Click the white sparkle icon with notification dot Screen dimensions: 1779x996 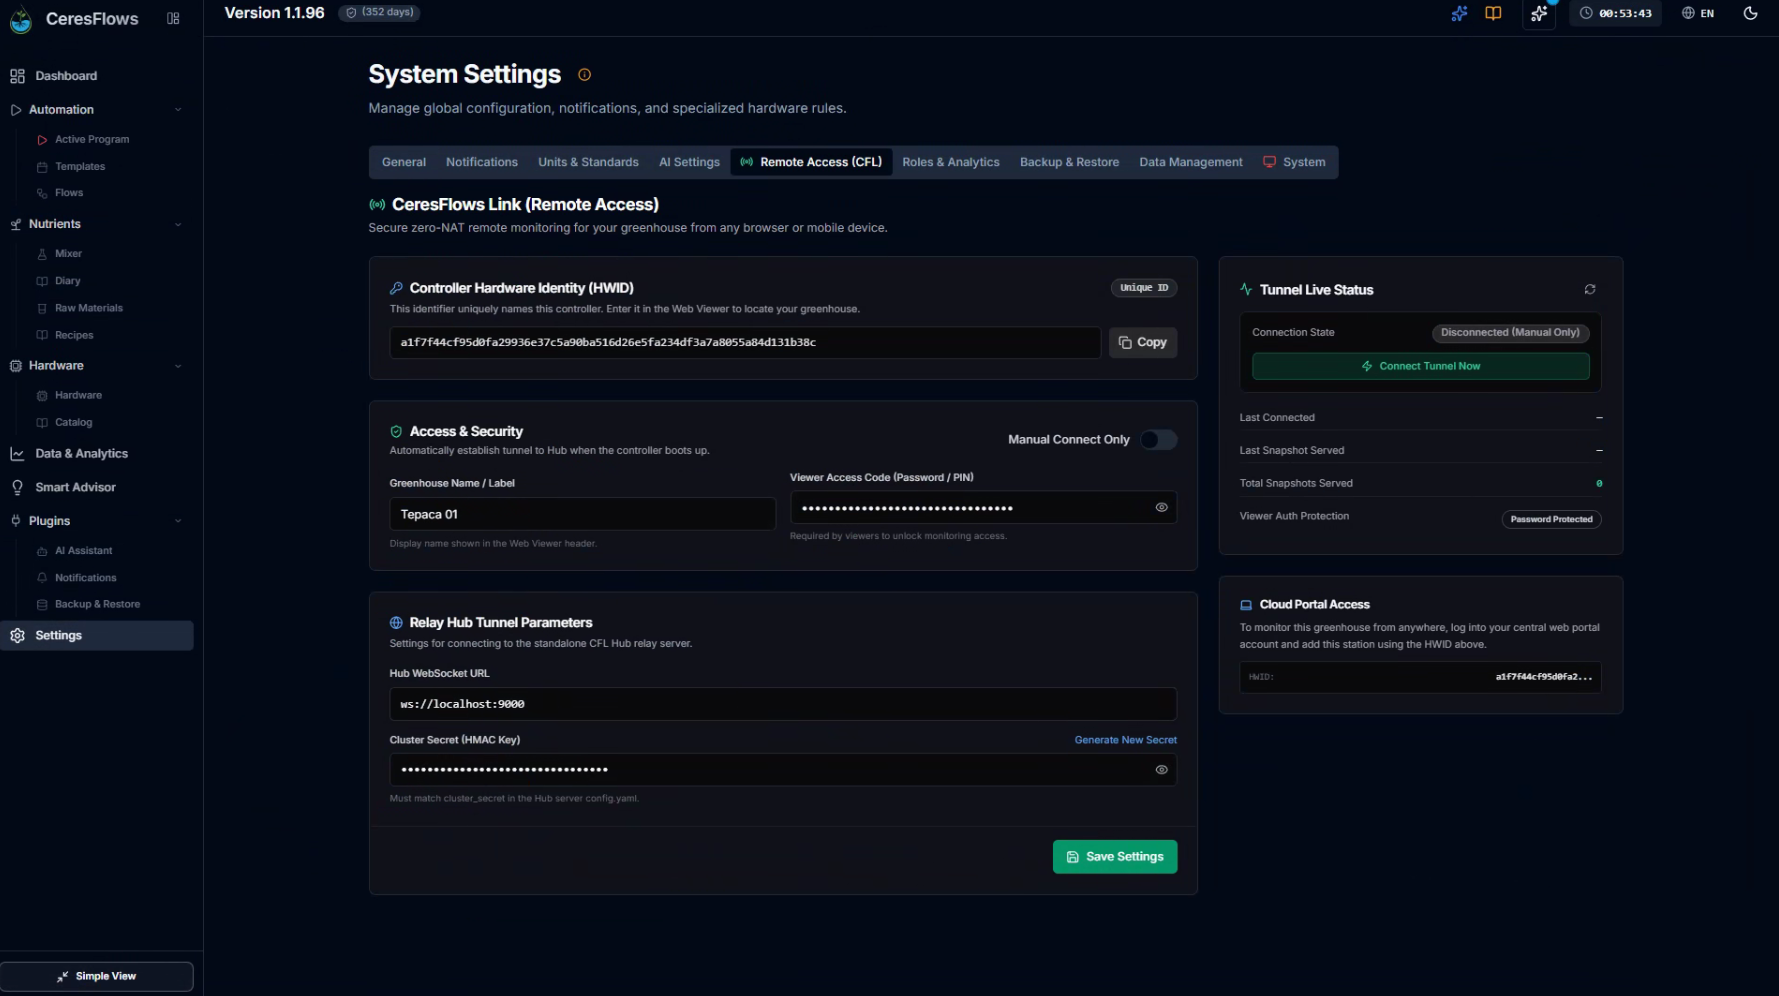(1539, 13)
